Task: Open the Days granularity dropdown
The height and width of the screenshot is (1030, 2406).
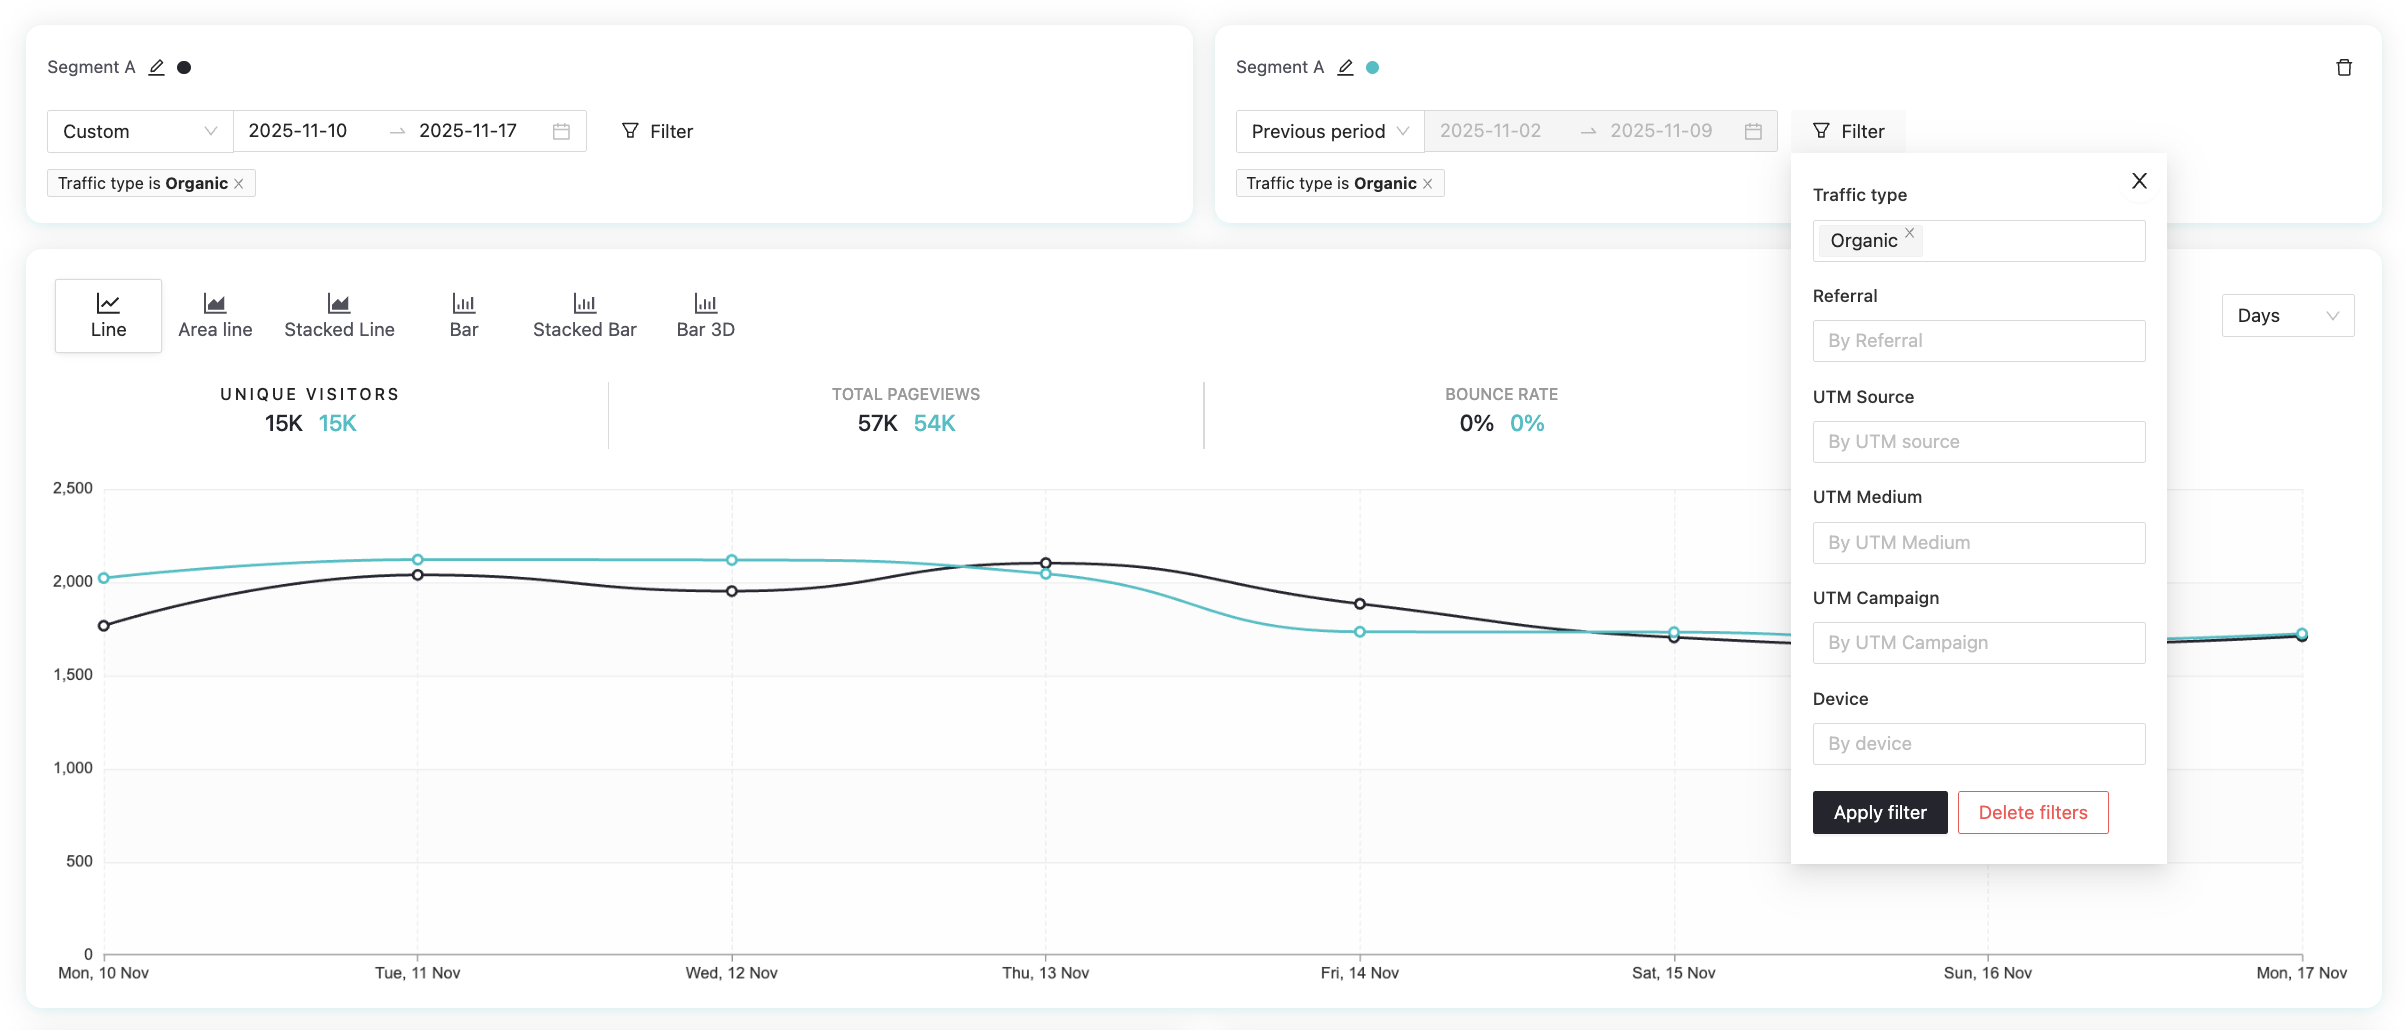Action: point(2287,315)
